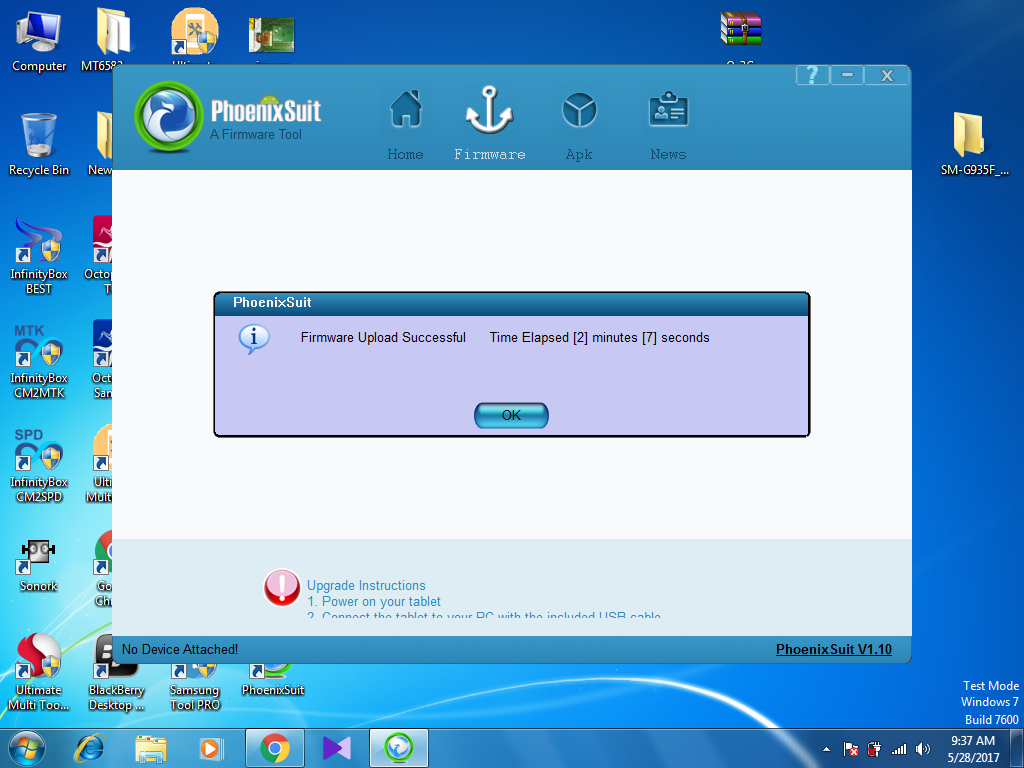Open PhoenixSuit help question-mark button
This screenshot has width=1024, height=768.
(812, 75)
